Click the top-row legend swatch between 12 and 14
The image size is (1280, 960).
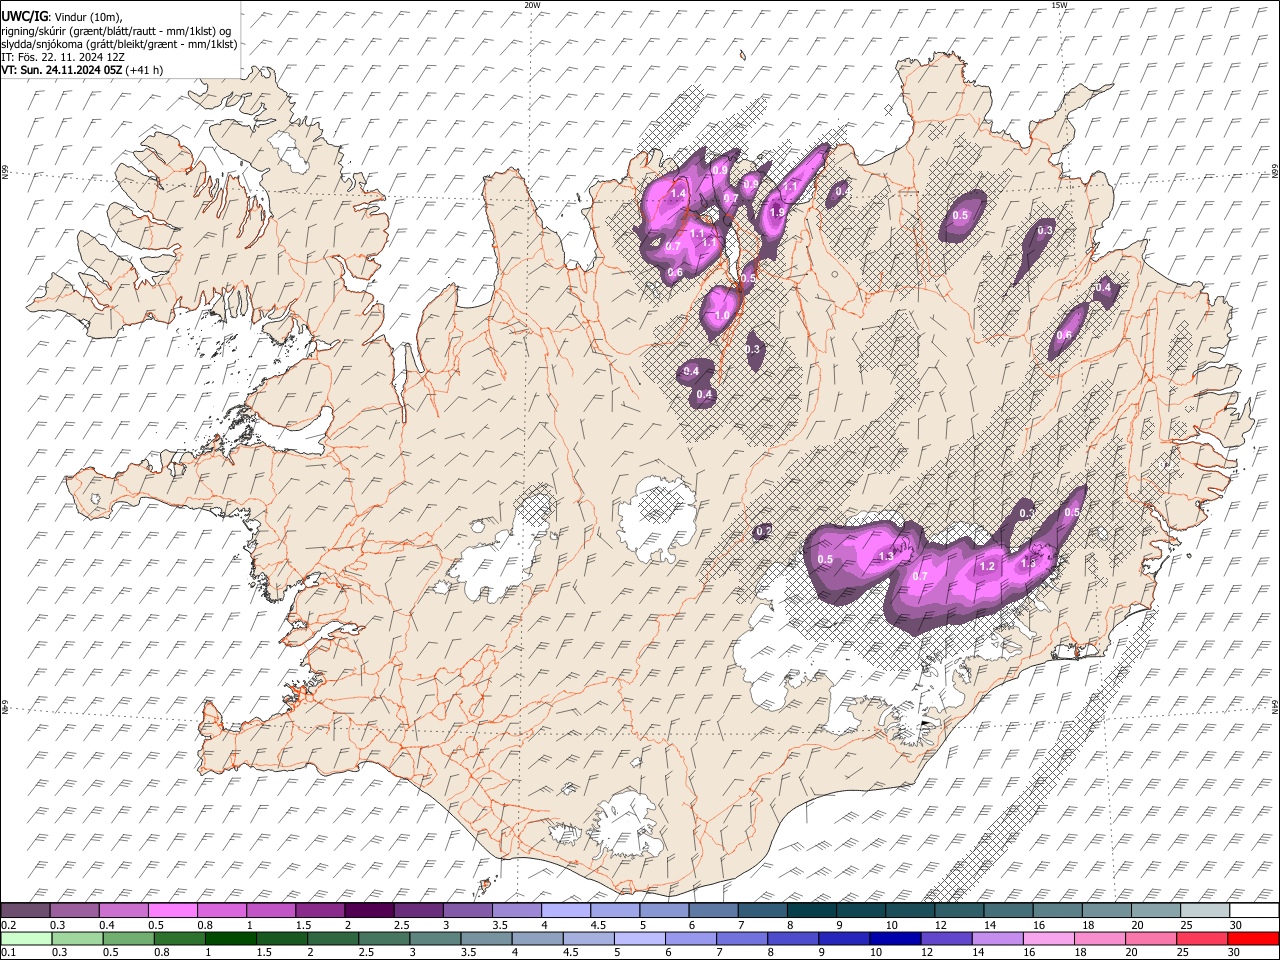click(x=957, y=911)
